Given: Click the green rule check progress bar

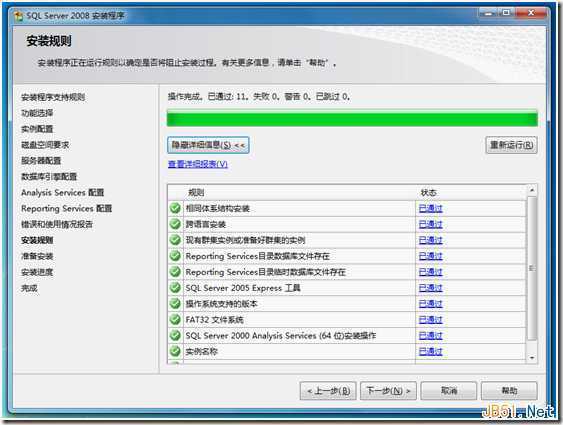Looking at the screenshot, I should [x=352, y=119].
